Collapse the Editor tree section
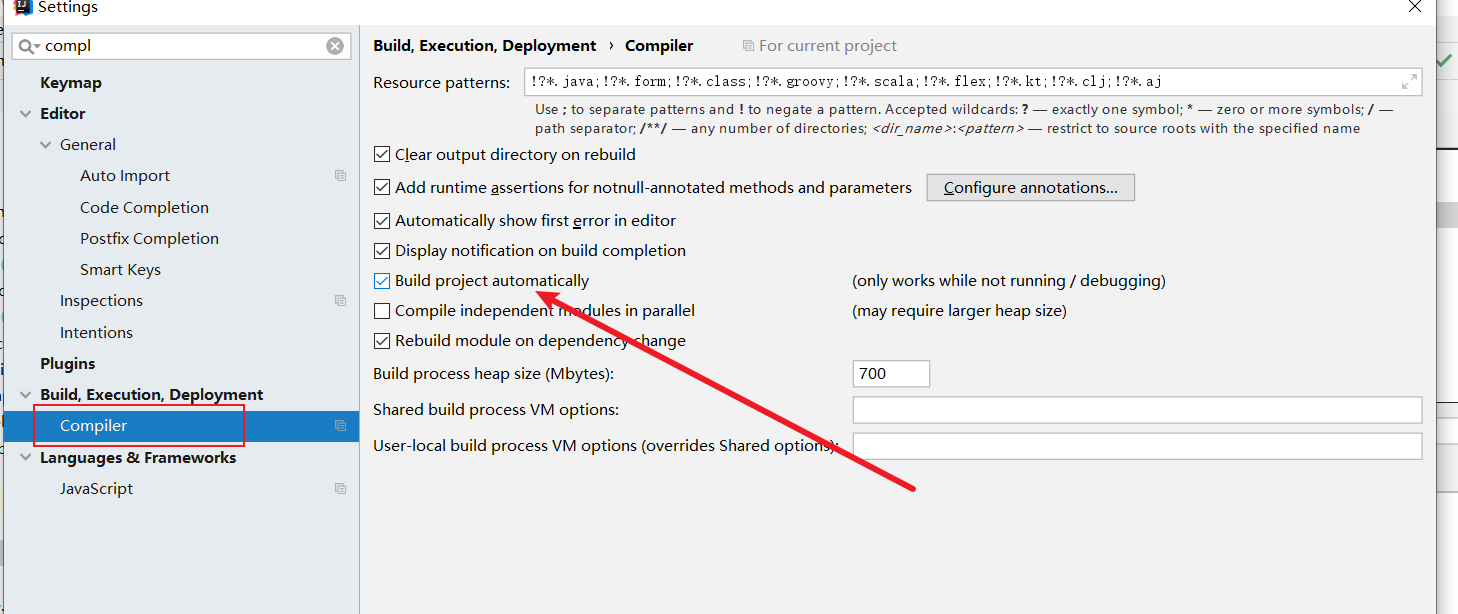1458x614 pixels. (x=25, y=114)
